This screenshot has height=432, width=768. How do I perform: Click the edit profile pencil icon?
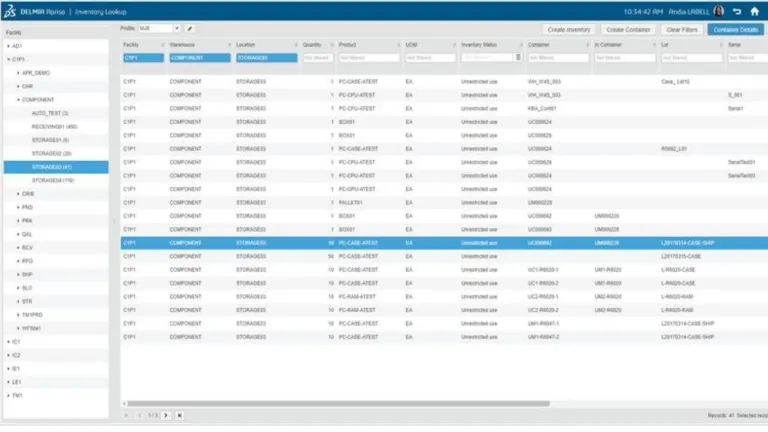pyautogui.click(x=190, y=29)
